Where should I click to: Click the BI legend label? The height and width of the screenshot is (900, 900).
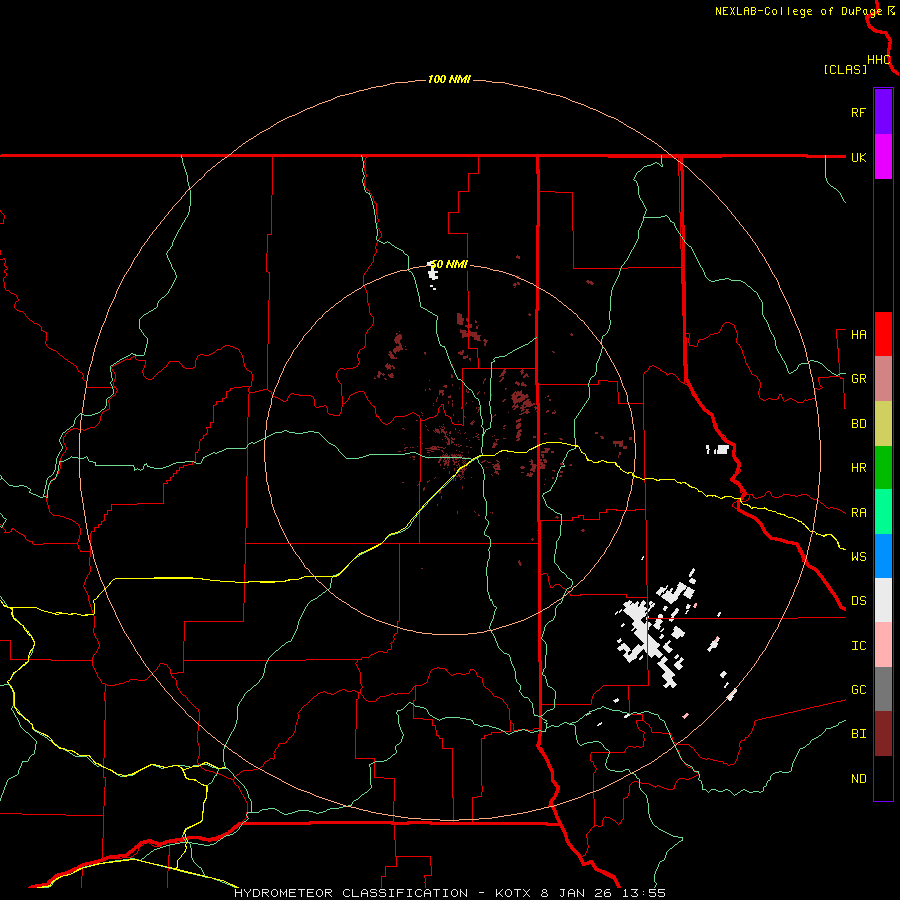tap(858, 734)
